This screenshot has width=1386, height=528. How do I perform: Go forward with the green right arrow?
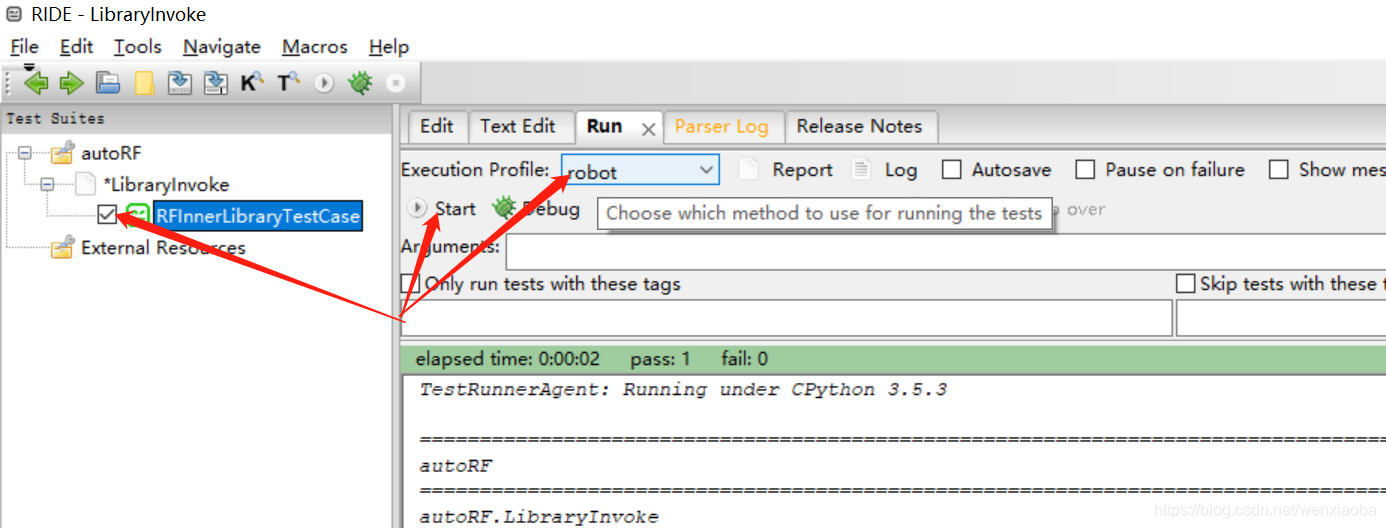[71, 83]
